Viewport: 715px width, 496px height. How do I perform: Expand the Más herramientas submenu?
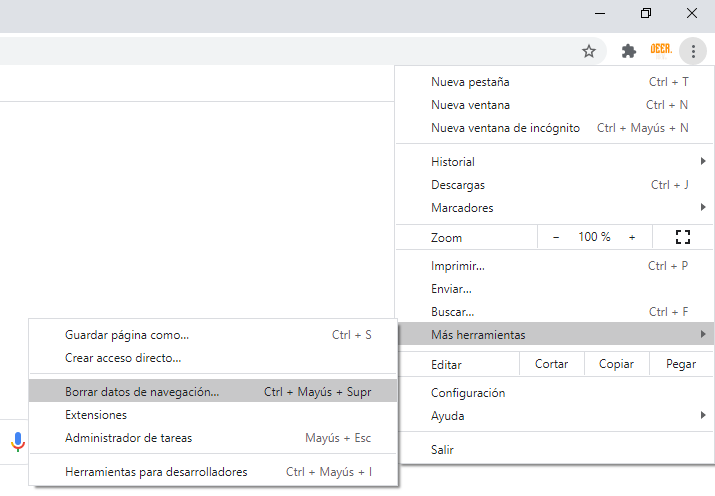[x=554, y=335]
